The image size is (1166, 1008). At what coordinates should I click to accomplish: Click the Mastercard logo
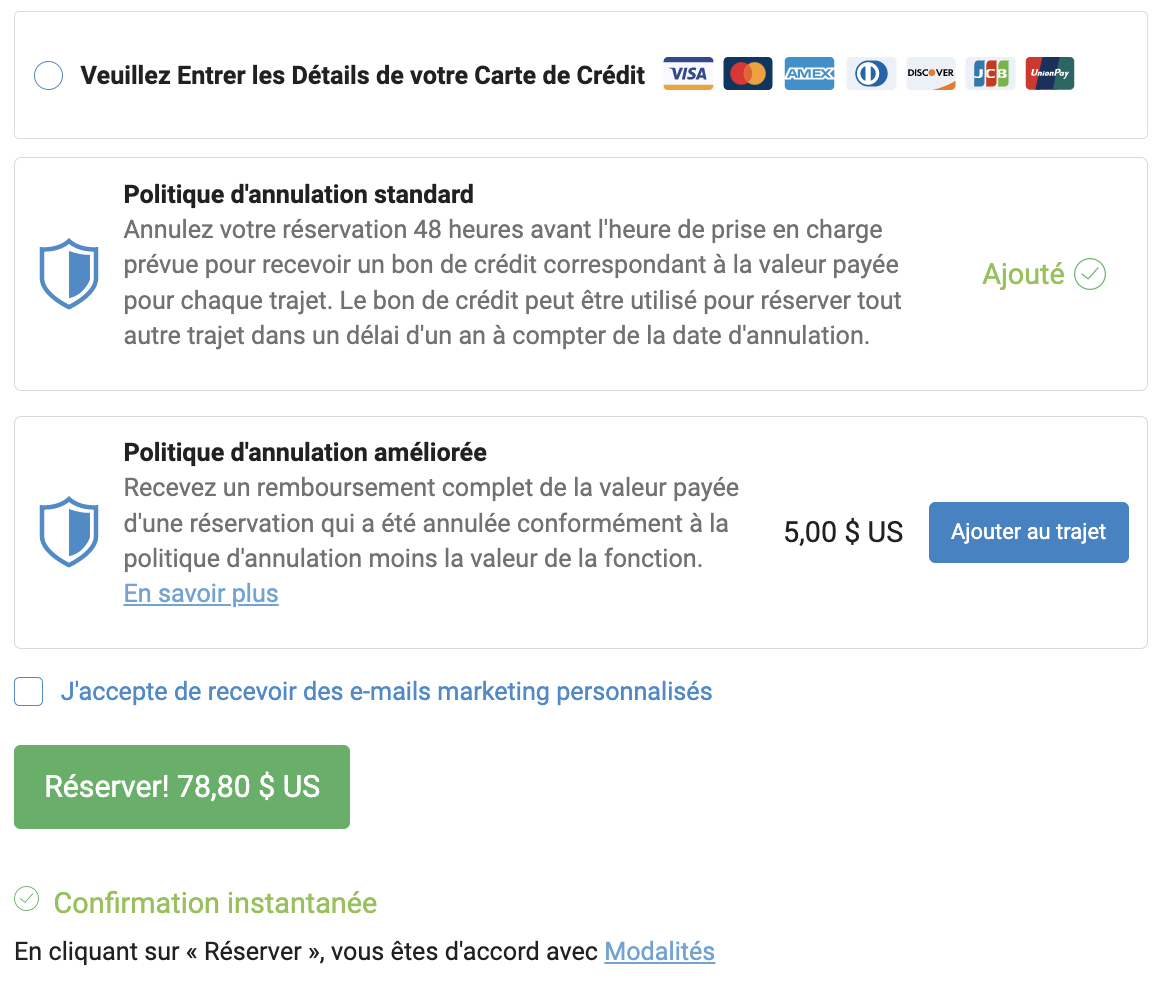click(x=748, y=74)
